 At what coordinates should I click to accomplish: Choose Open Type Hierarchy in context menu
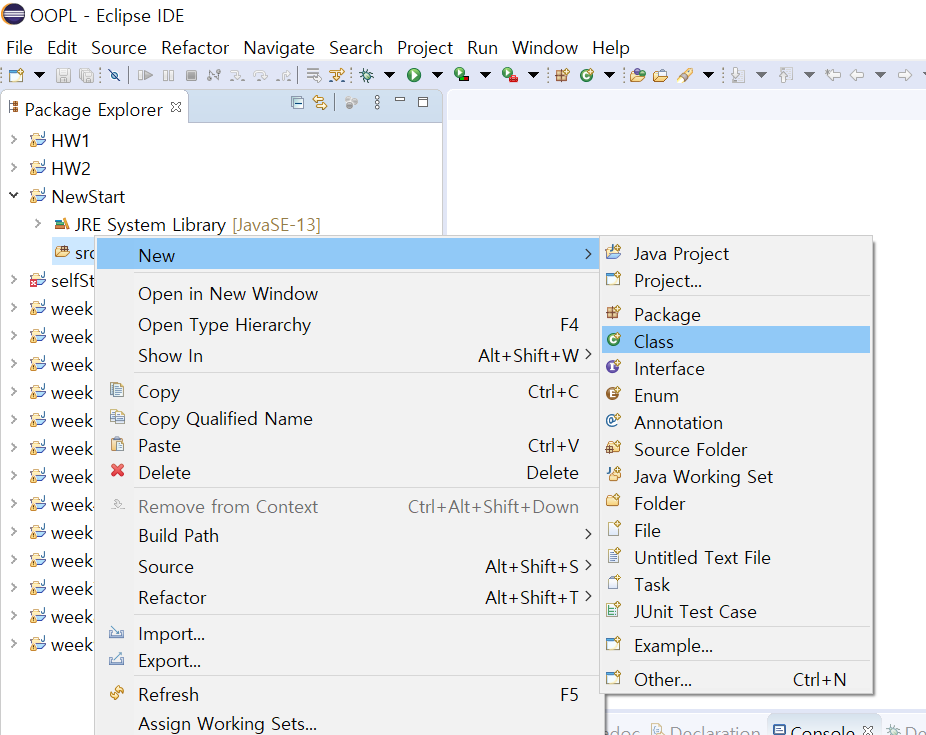[x=348, y=324]
